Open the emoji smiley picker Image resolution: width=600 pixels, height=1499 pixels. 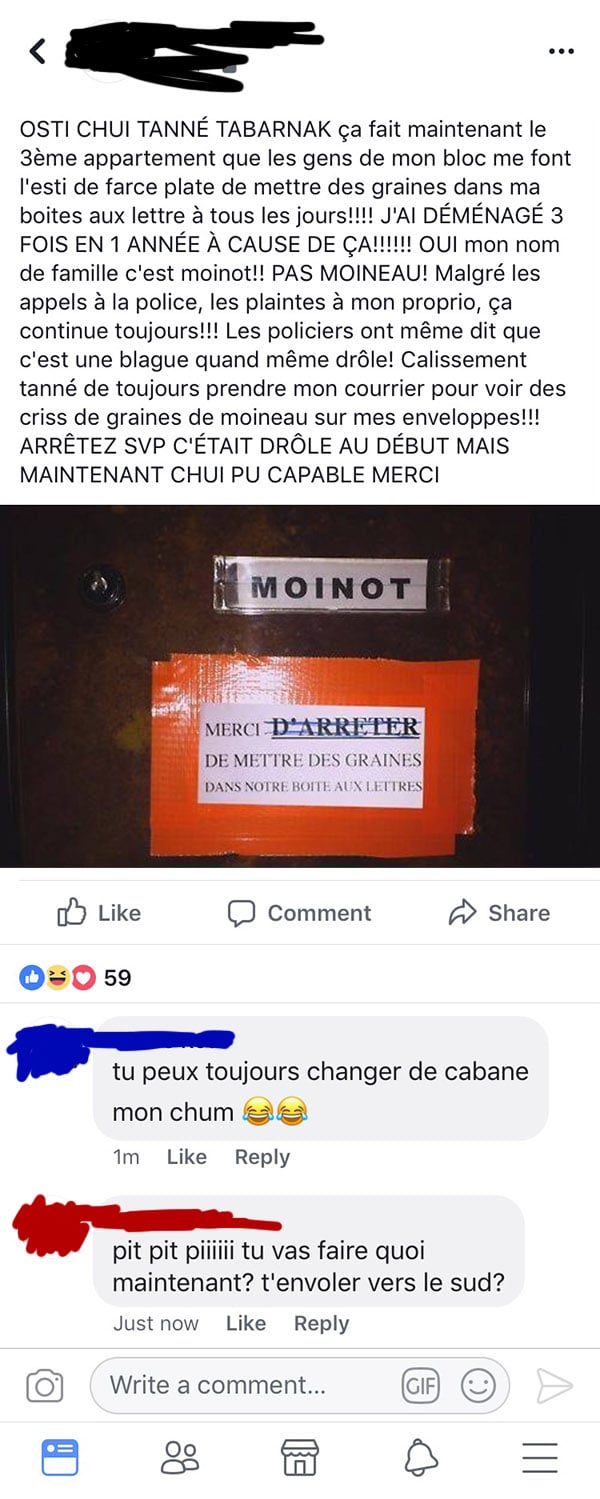[x=478, y=1385]
